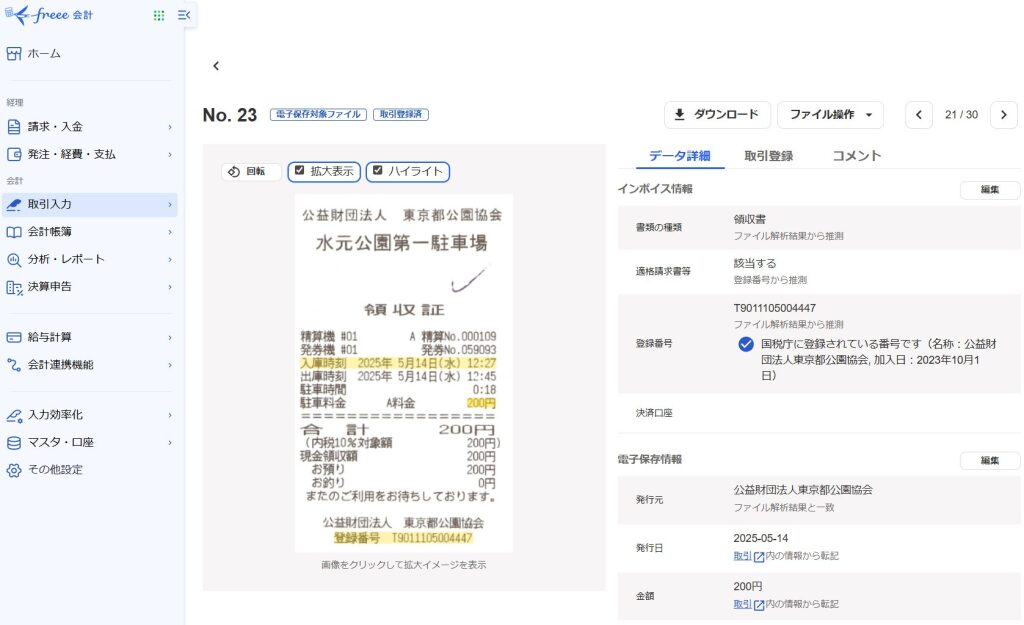Click the rotate icon in 回転 button
1024x625 pixels.
click(x=234, y=172)
